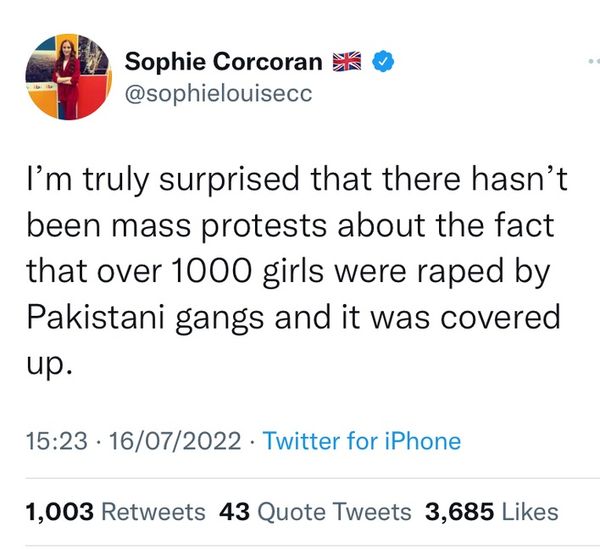Image resolution: width=600 pixels, height=549 pixels.
Task: View the Retweets list label
Action: 153,512
